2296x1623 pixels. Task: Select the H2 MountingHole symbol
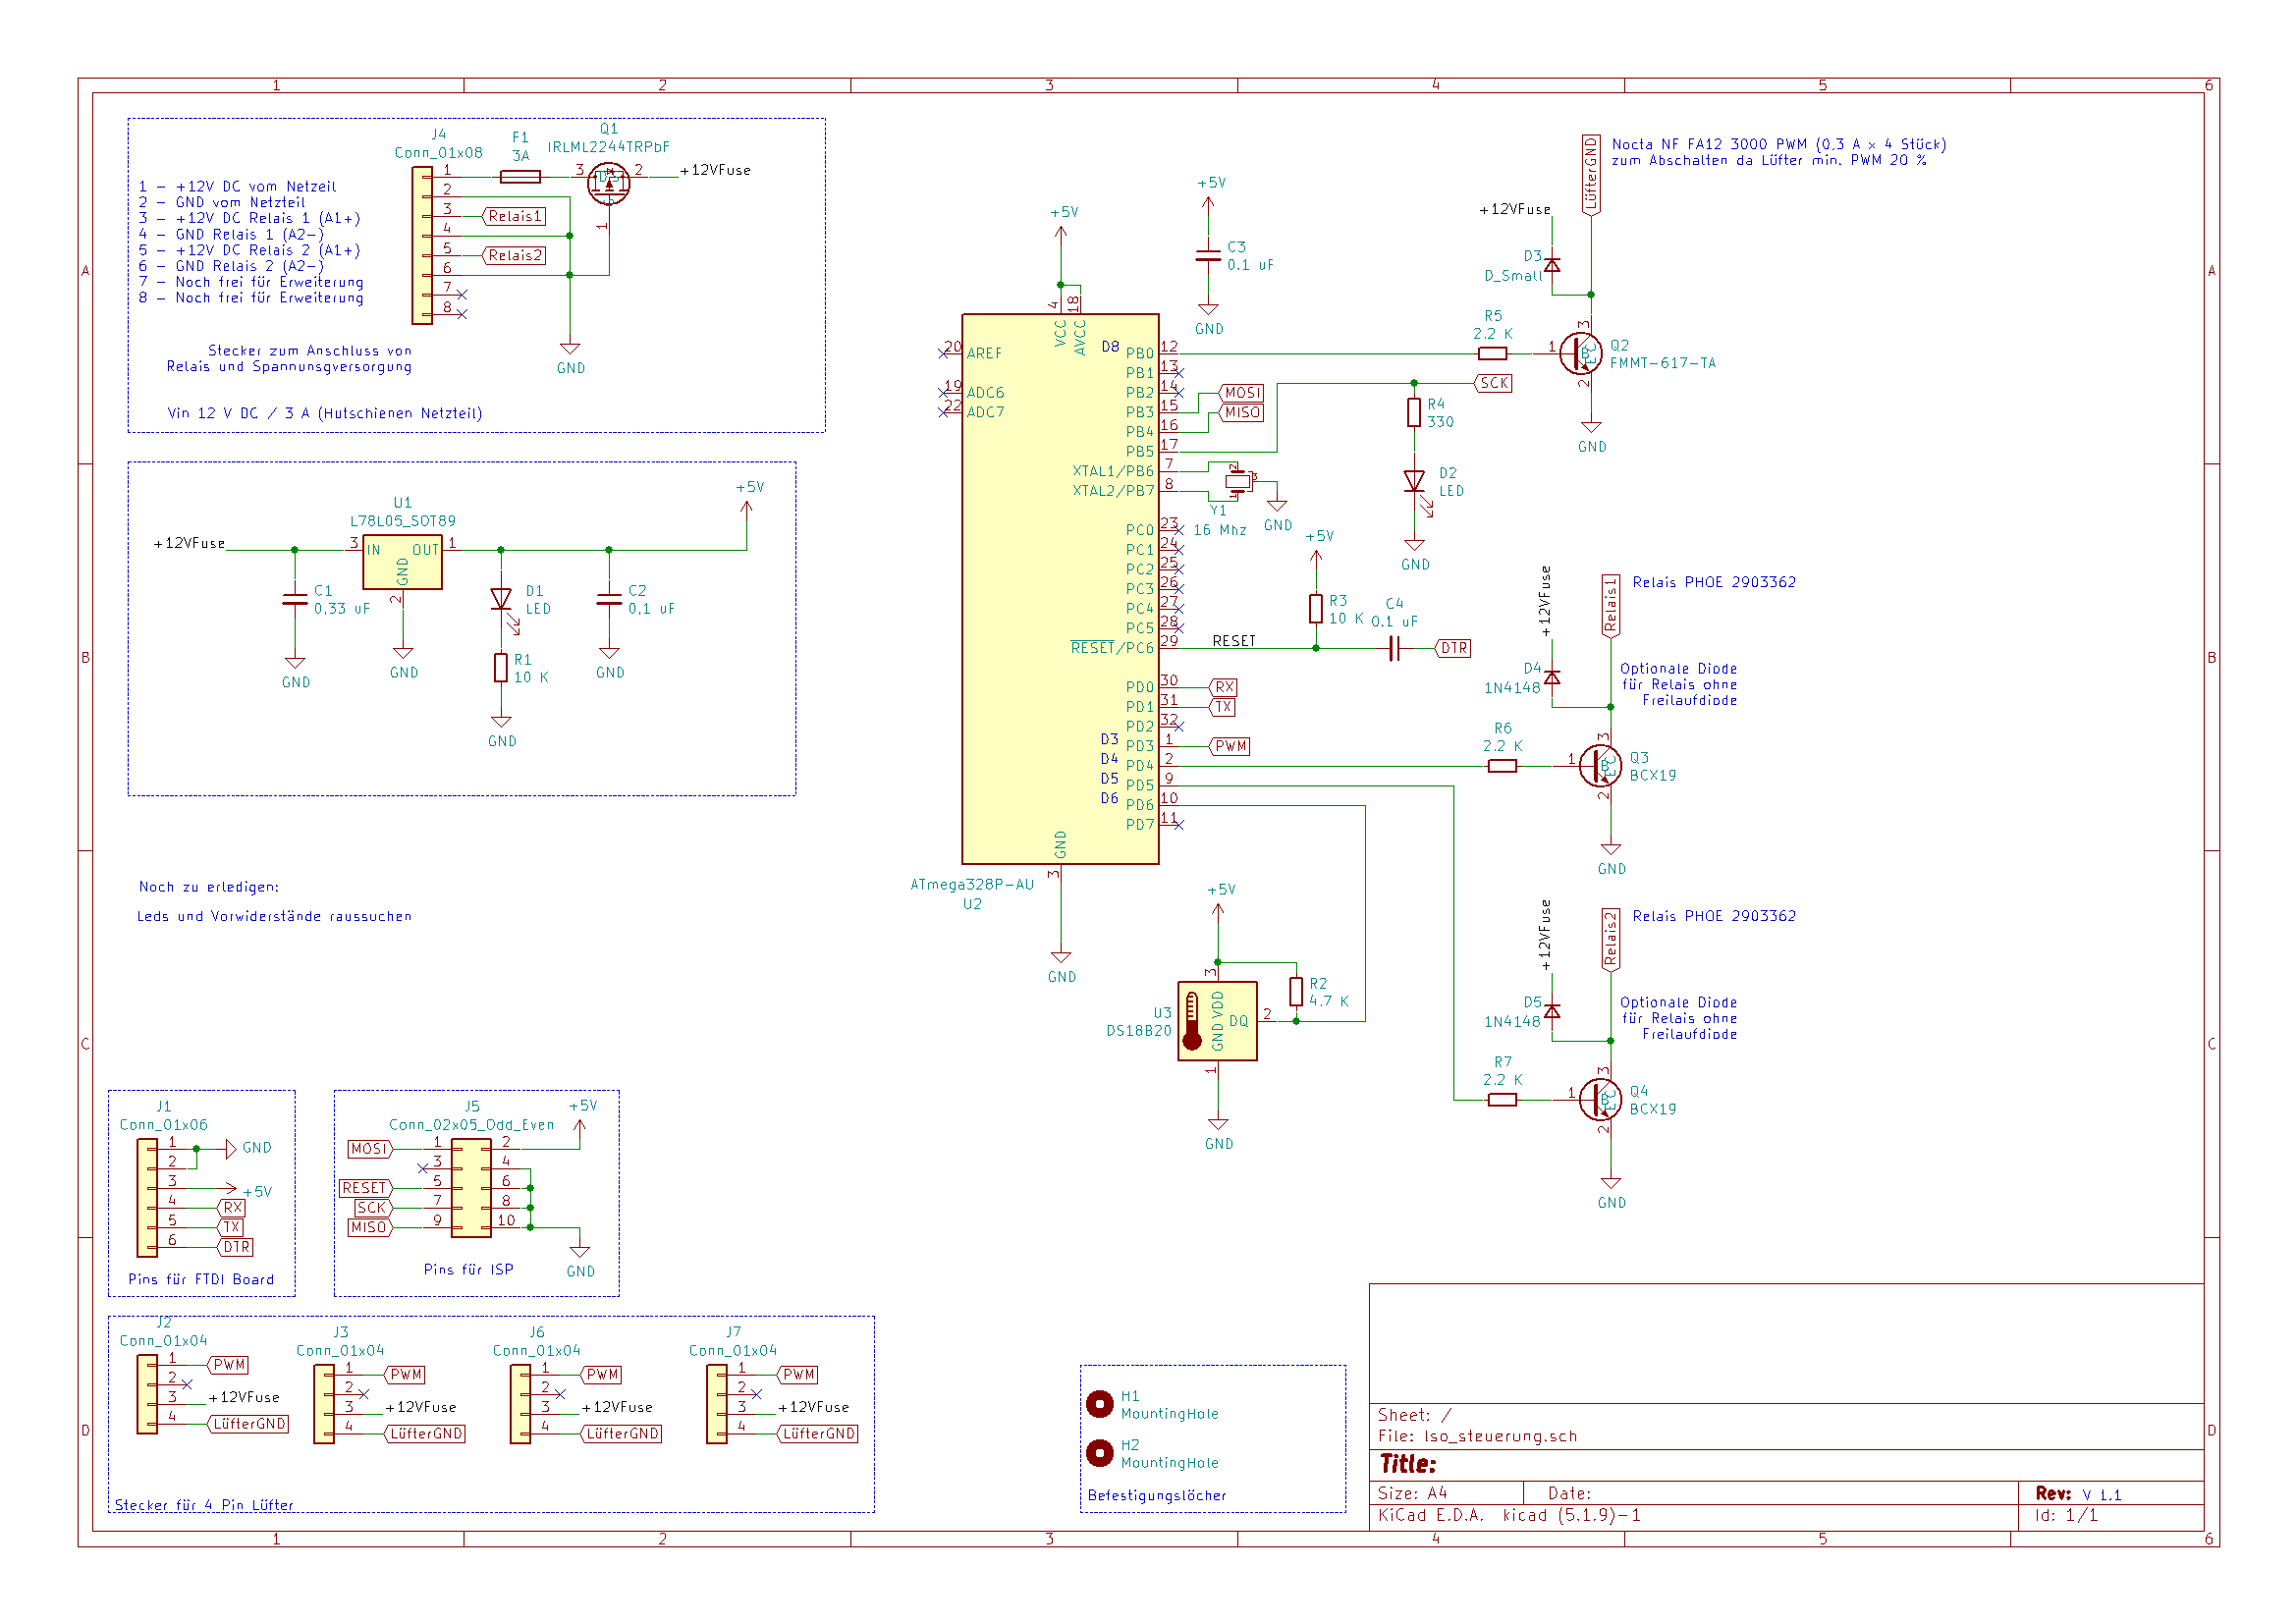click(1100, 1453)
